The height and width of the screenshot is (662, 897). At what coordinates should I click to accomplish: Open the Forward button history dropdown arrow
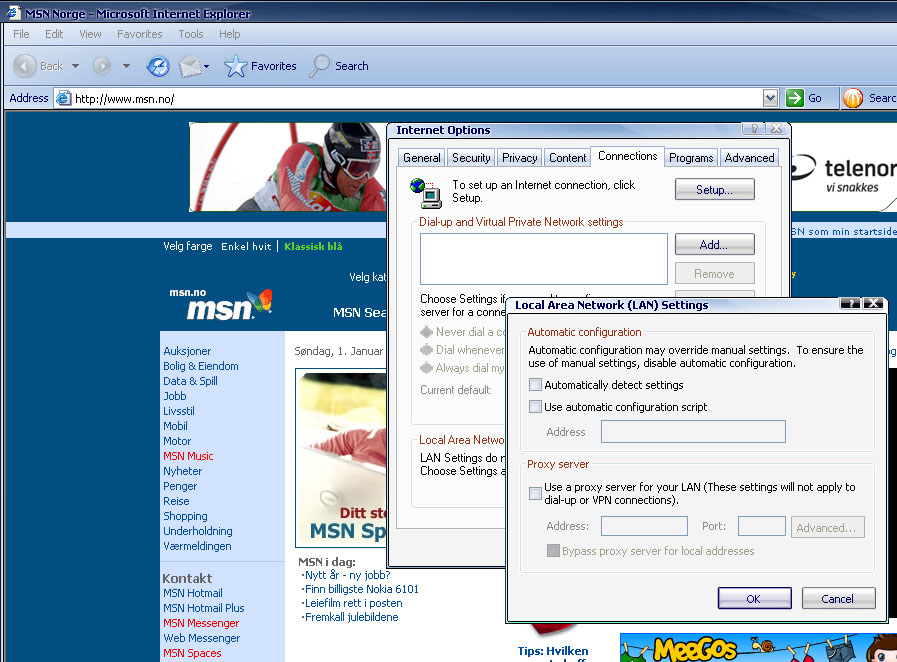126,66
